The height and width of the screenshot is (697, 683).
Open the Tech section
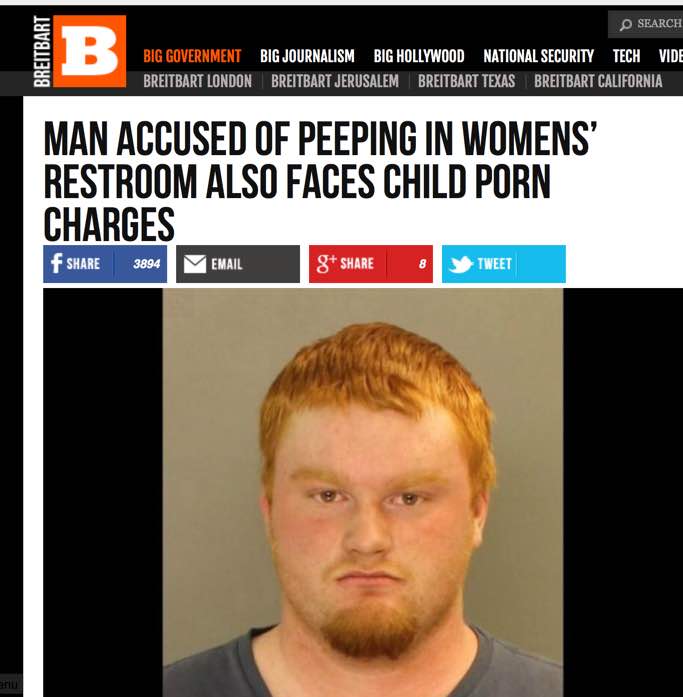point(627,56)
